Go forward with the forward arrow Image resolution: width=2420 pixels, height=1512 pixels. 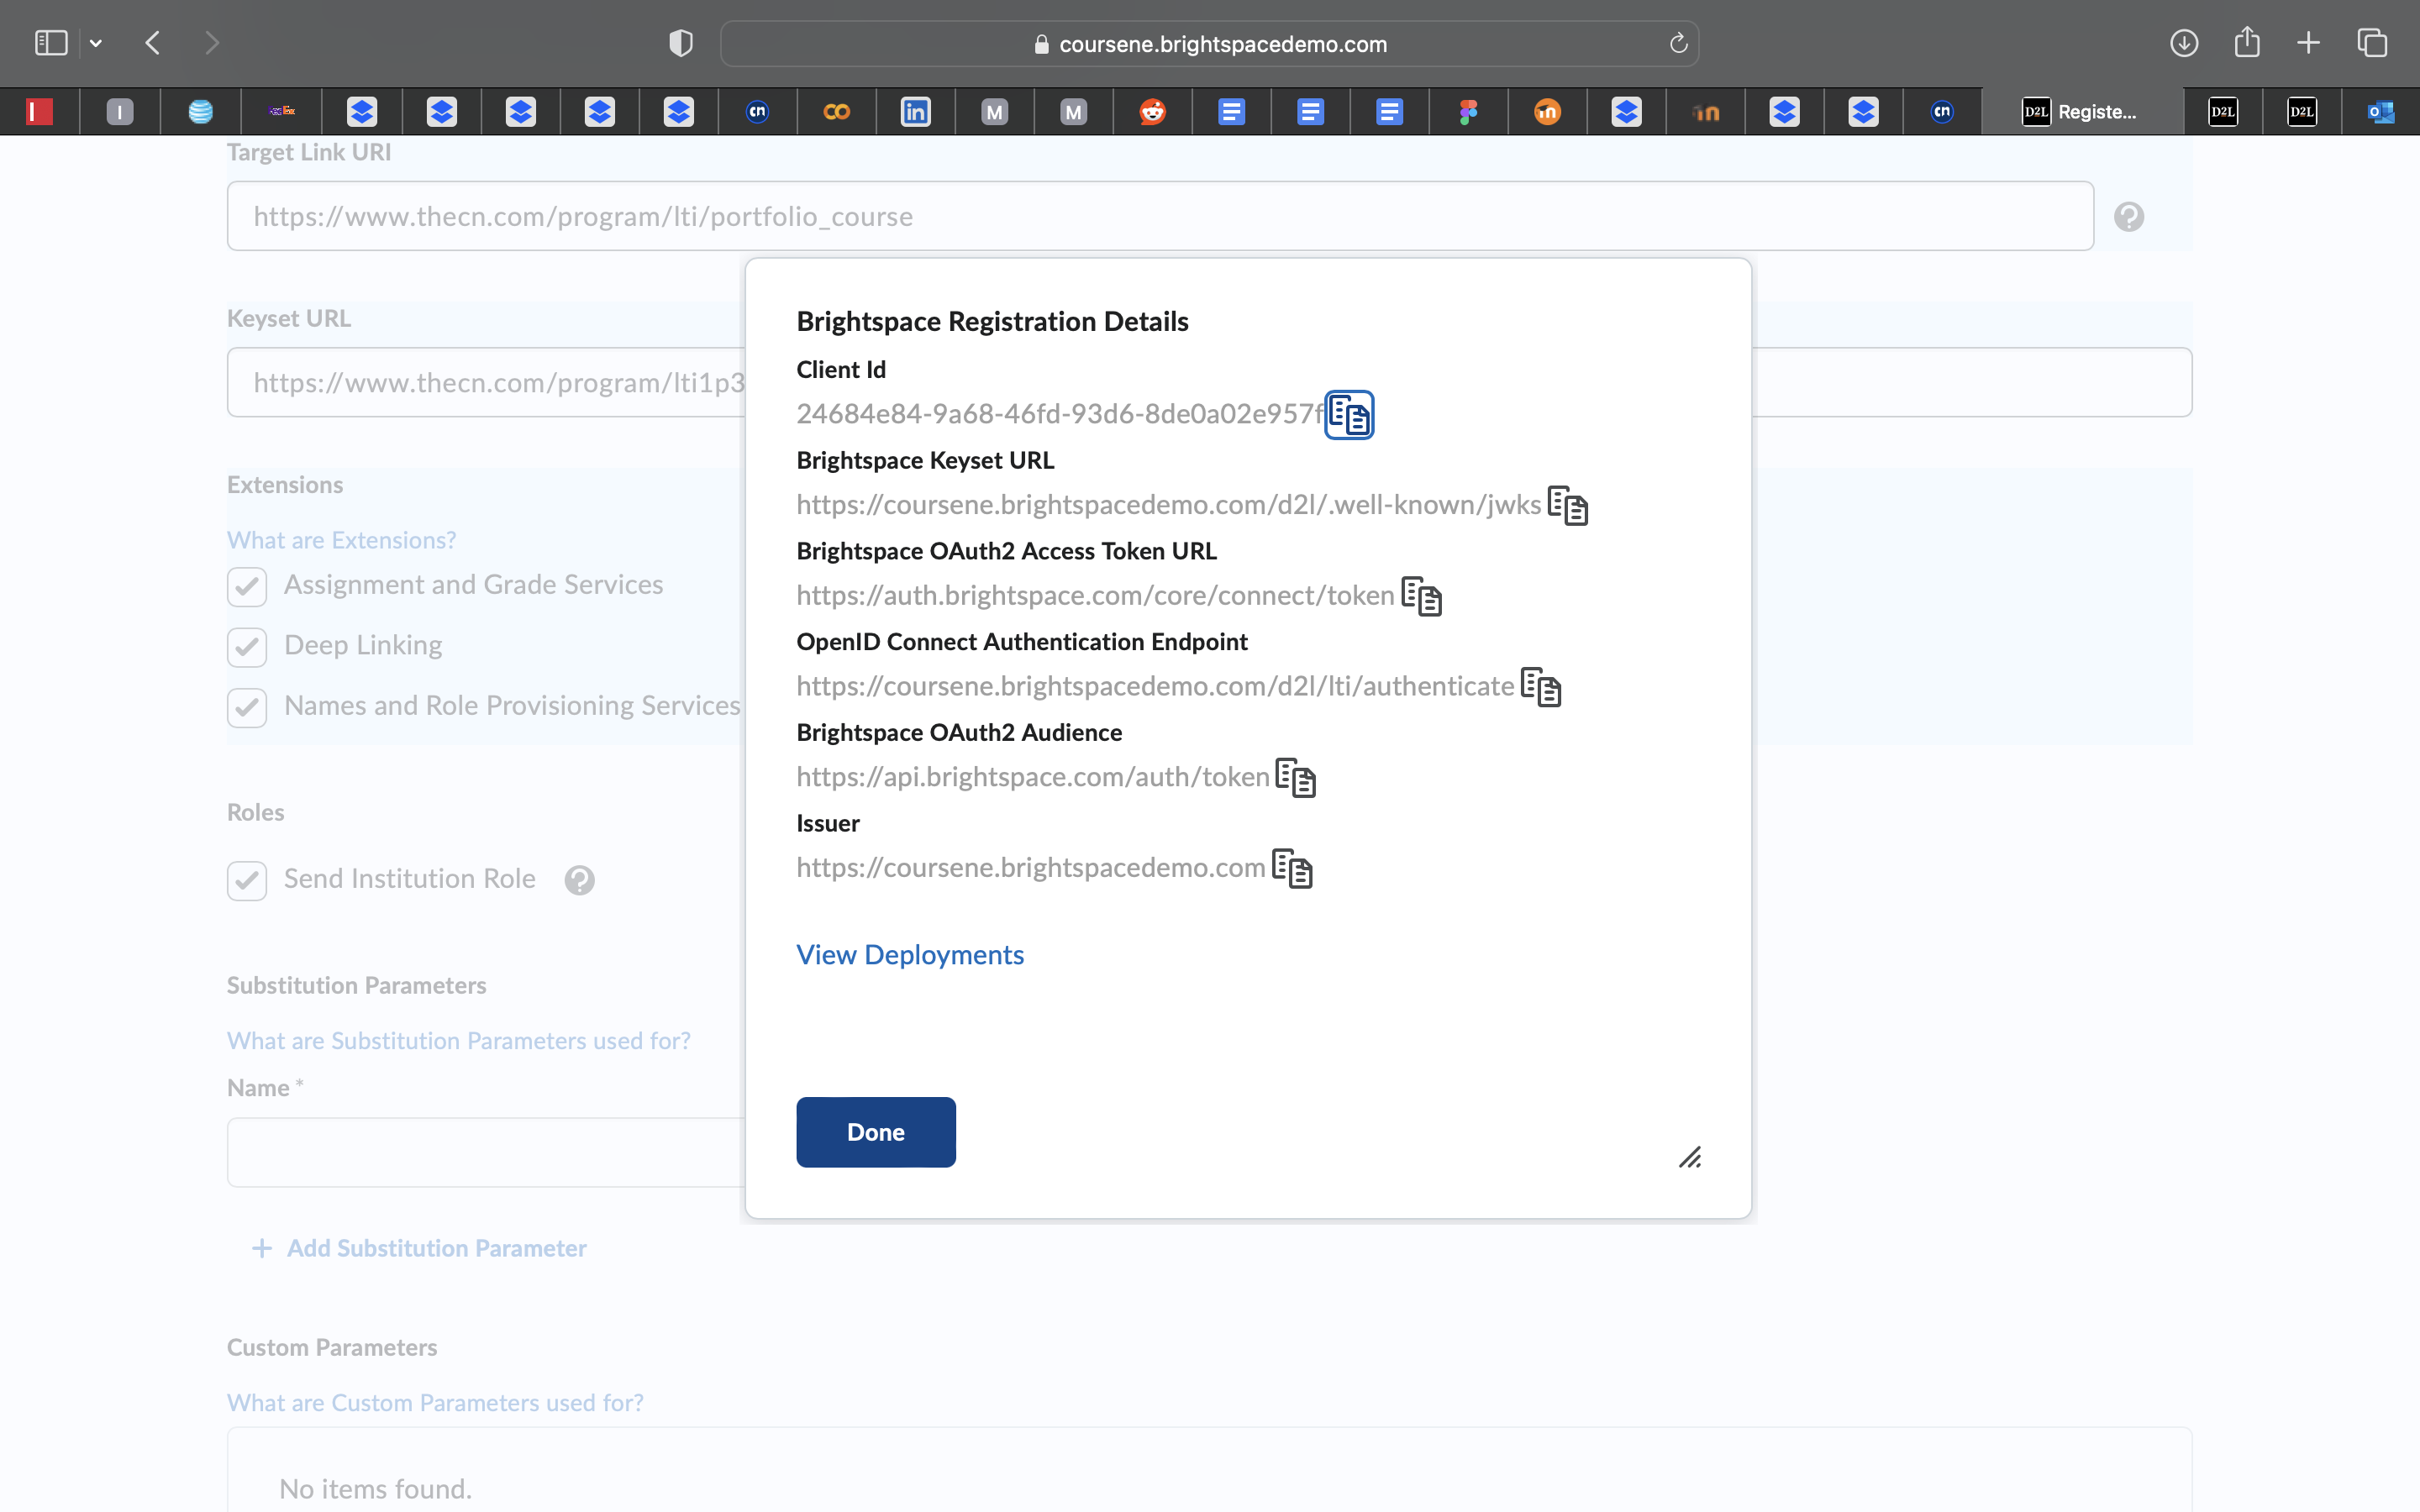tap(211, 43)
